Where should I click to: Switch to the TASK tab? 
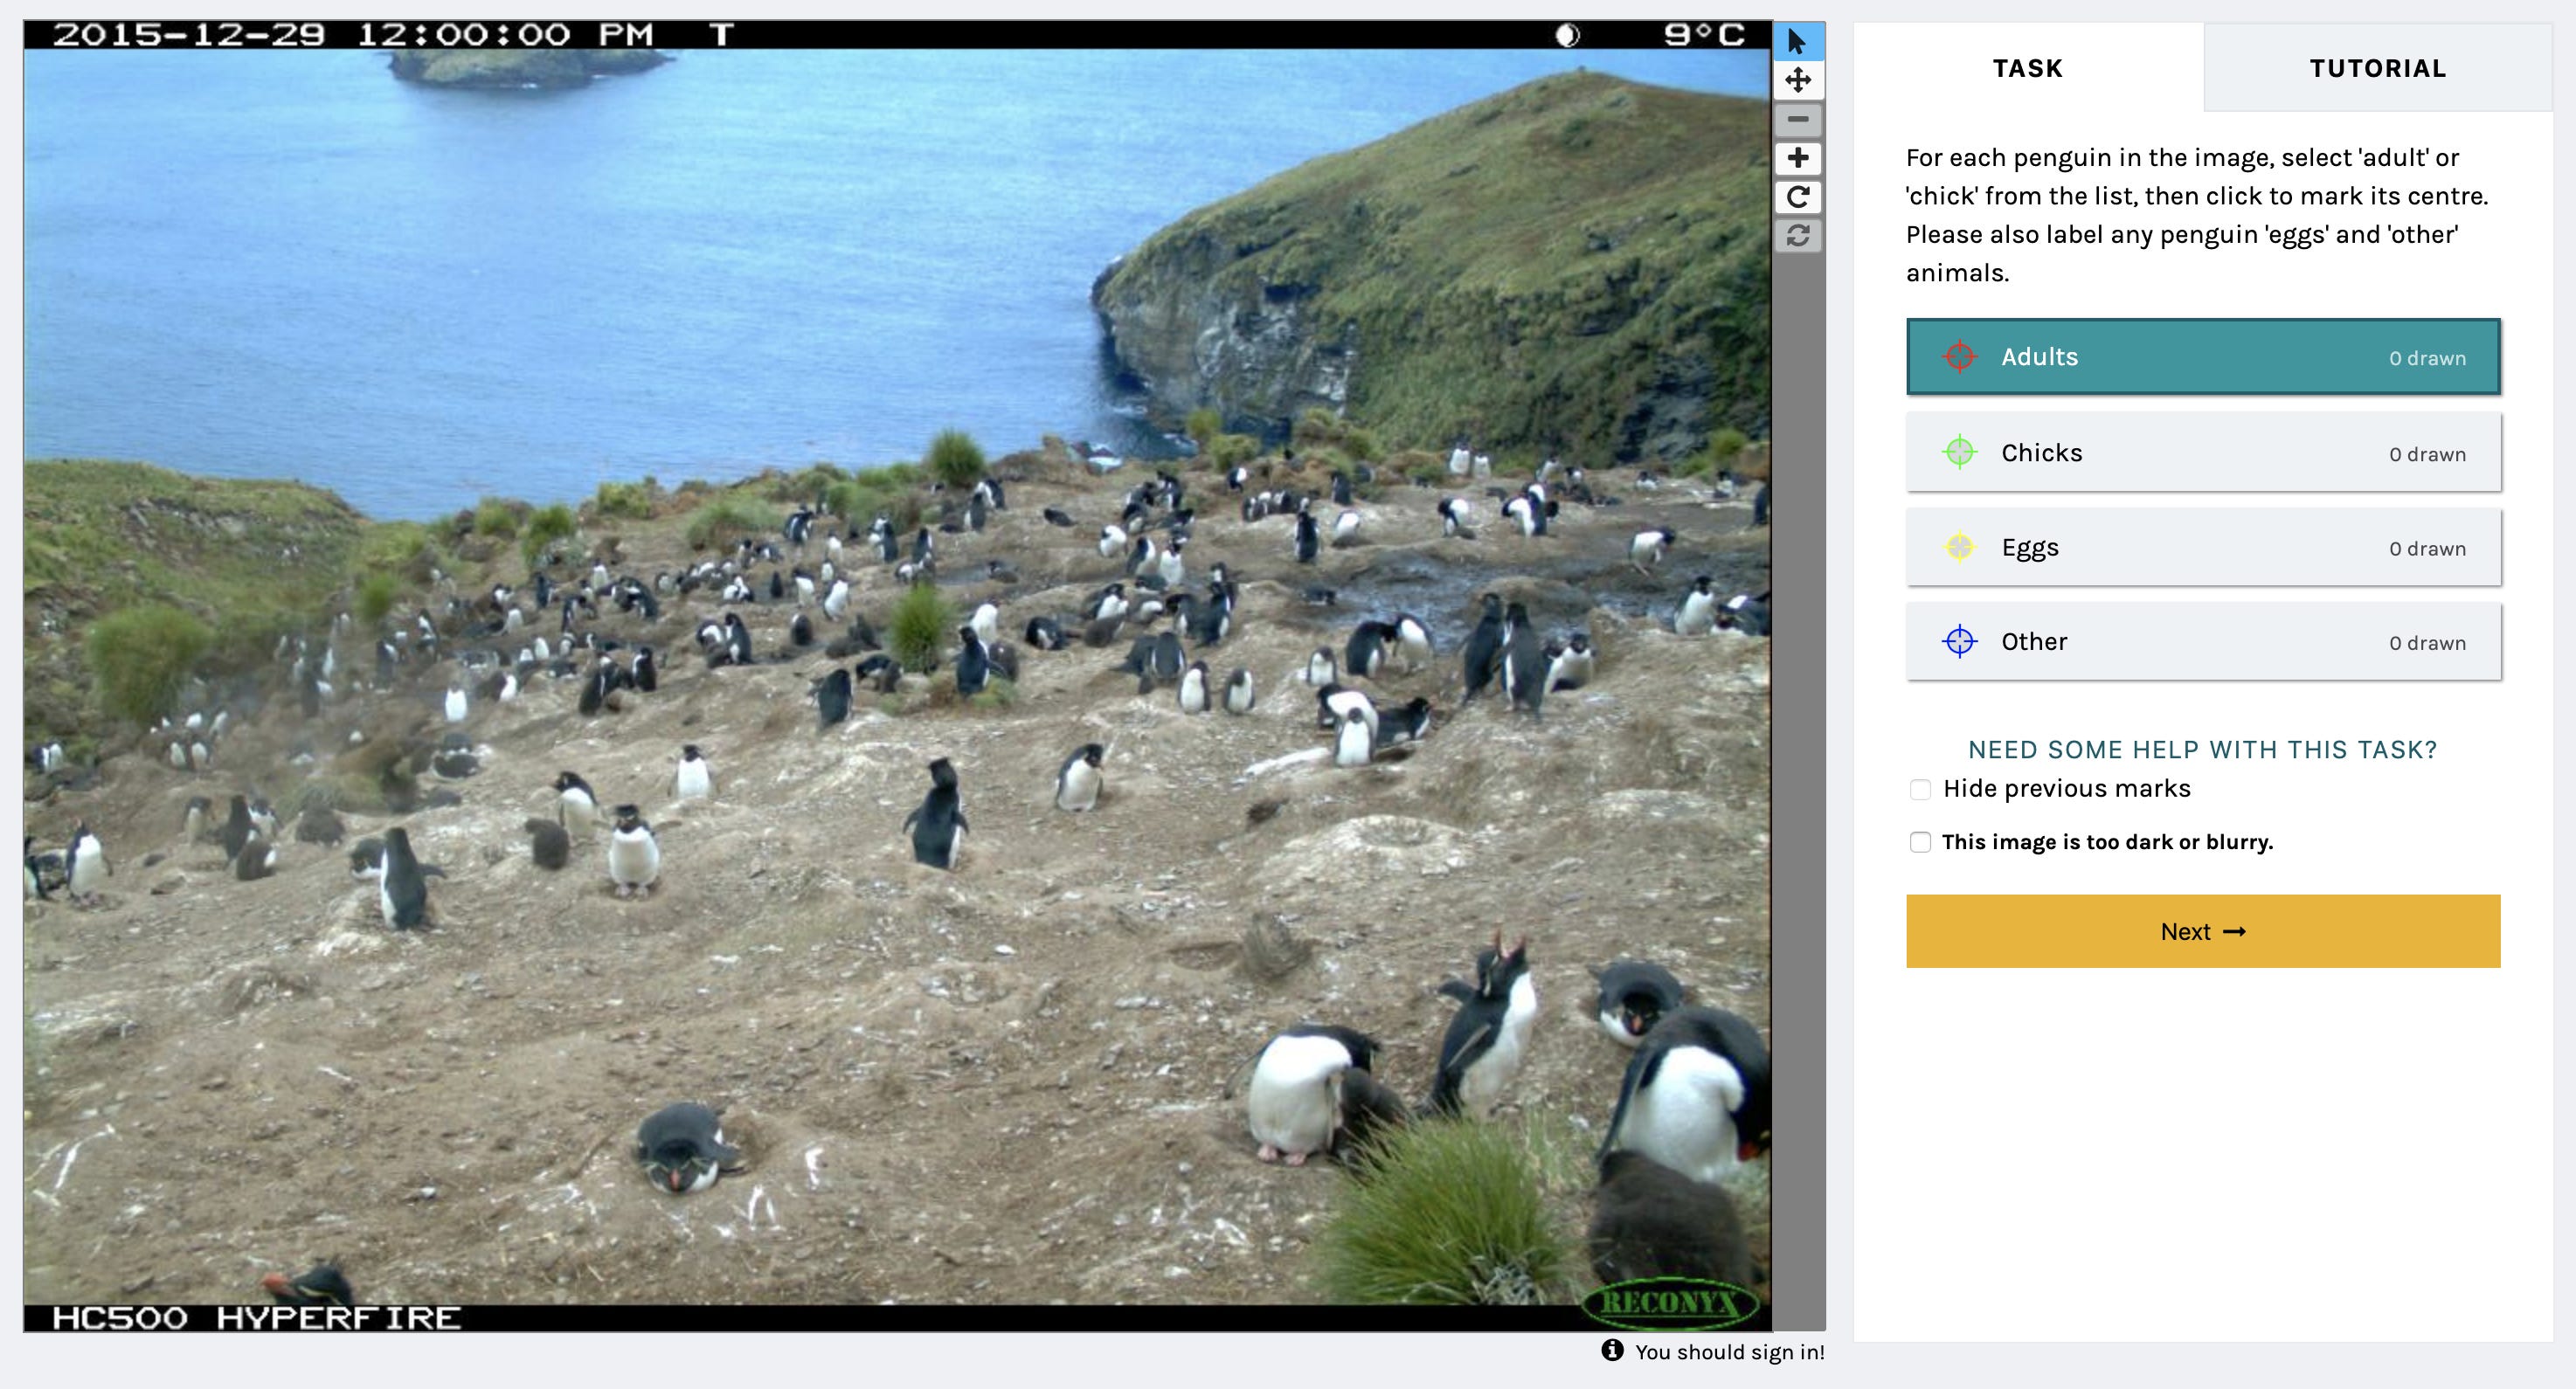pos(2028,68)
